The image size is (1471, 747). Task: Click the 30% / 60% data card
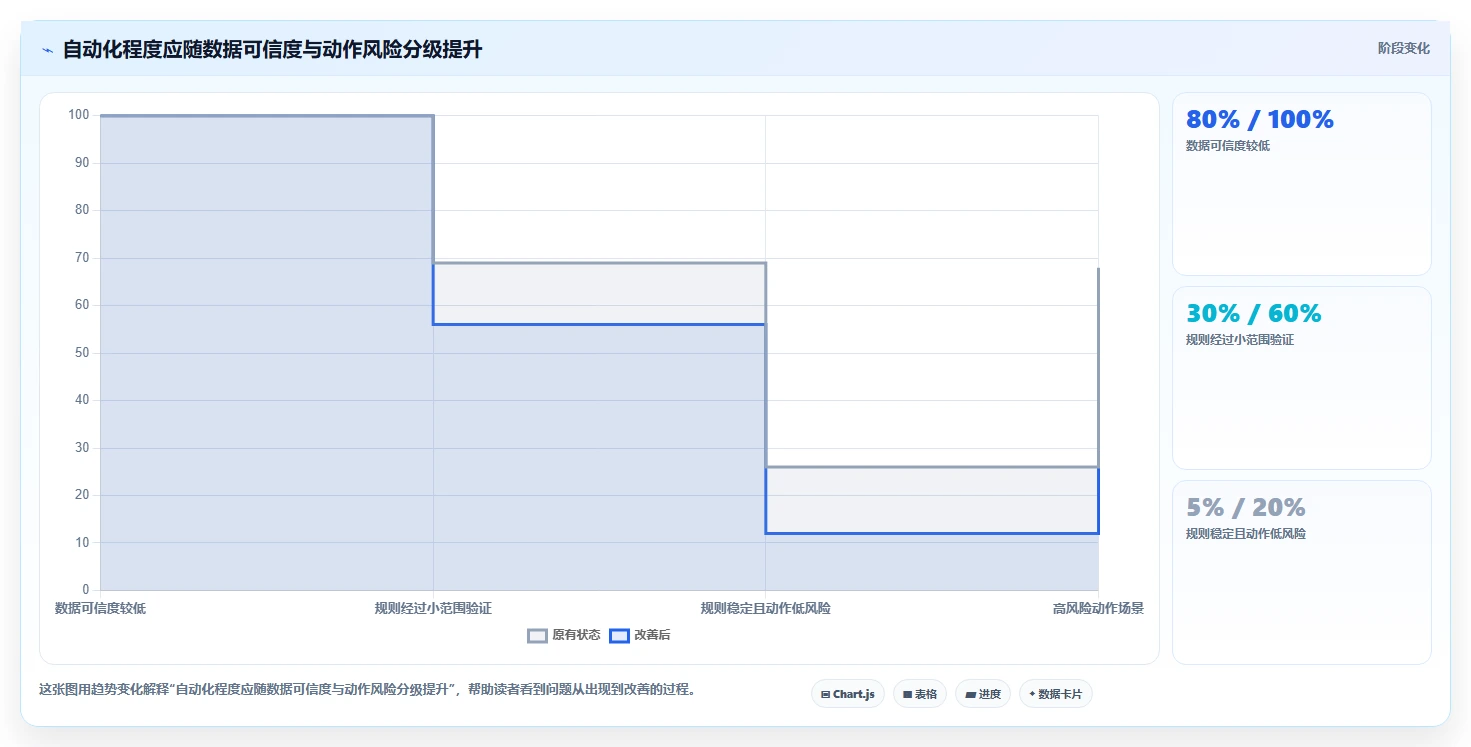click(1301, 378)
